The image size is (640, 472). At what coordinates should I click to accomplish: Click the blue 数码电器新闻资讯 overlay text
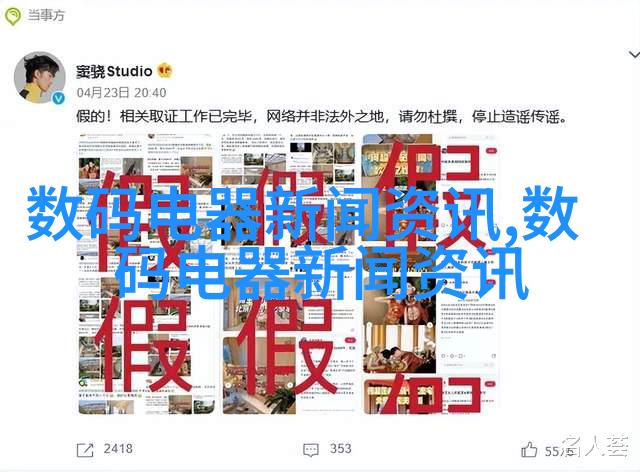coord(302,243)
